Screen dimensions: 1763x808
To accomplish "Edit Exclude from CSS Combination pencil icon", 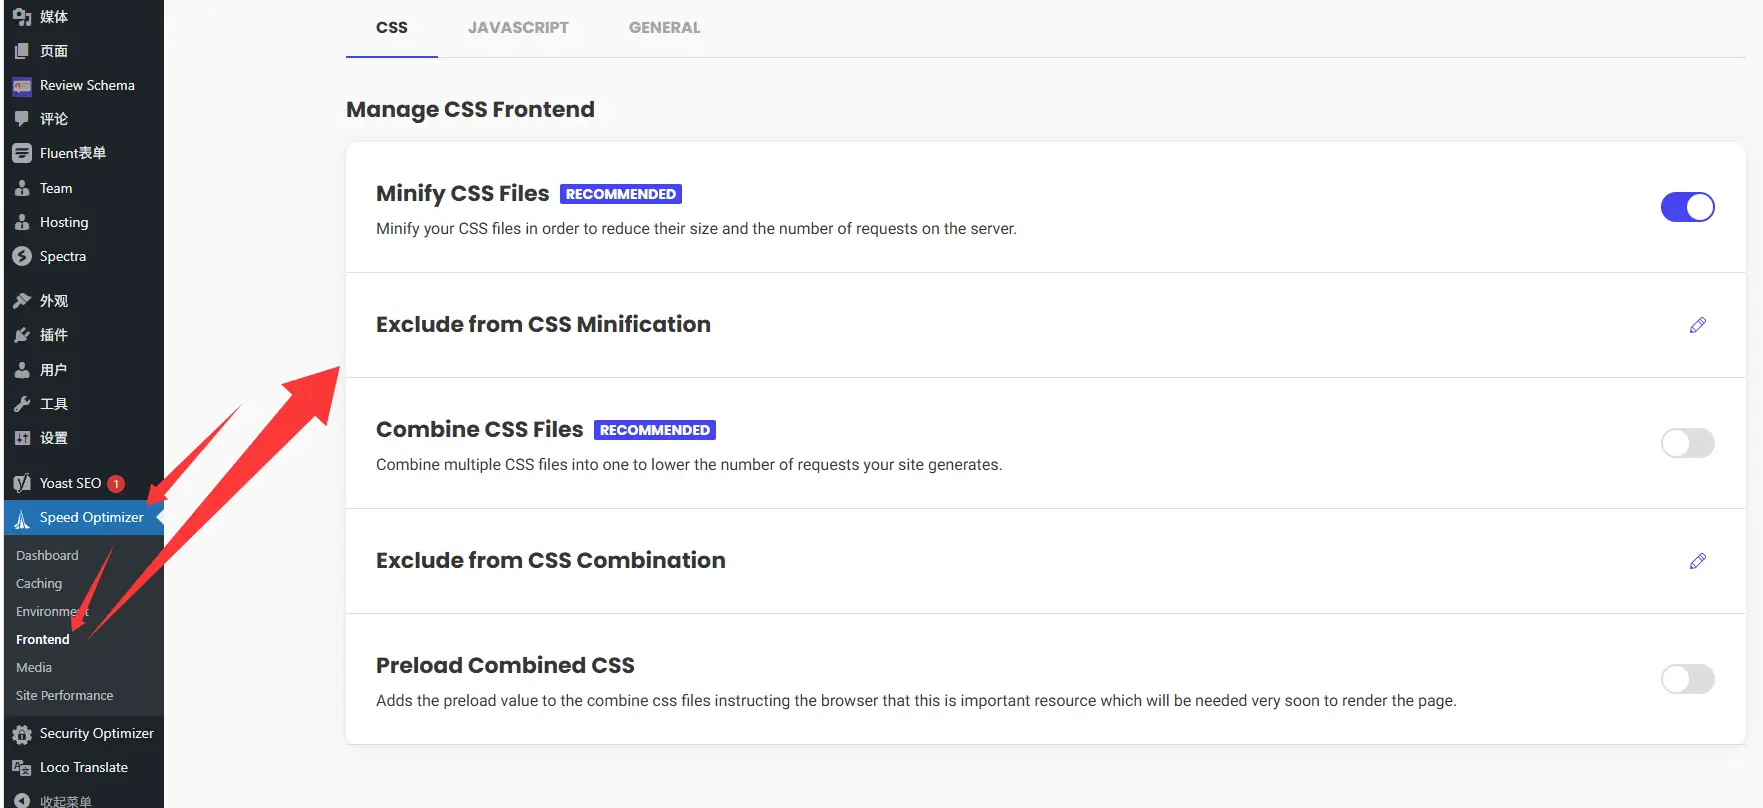I will pyautogui.click(x=1697, y=561).
